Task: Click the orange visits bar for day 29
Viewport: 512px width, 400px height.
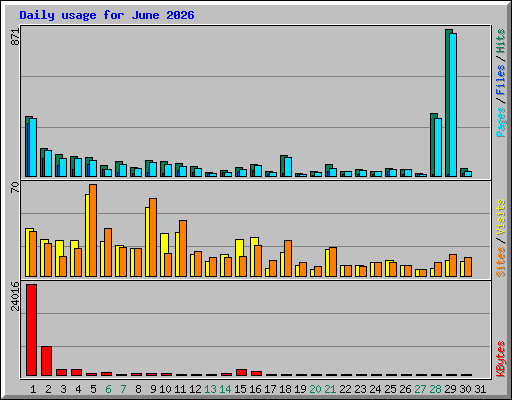Action: tap(453, 265)
